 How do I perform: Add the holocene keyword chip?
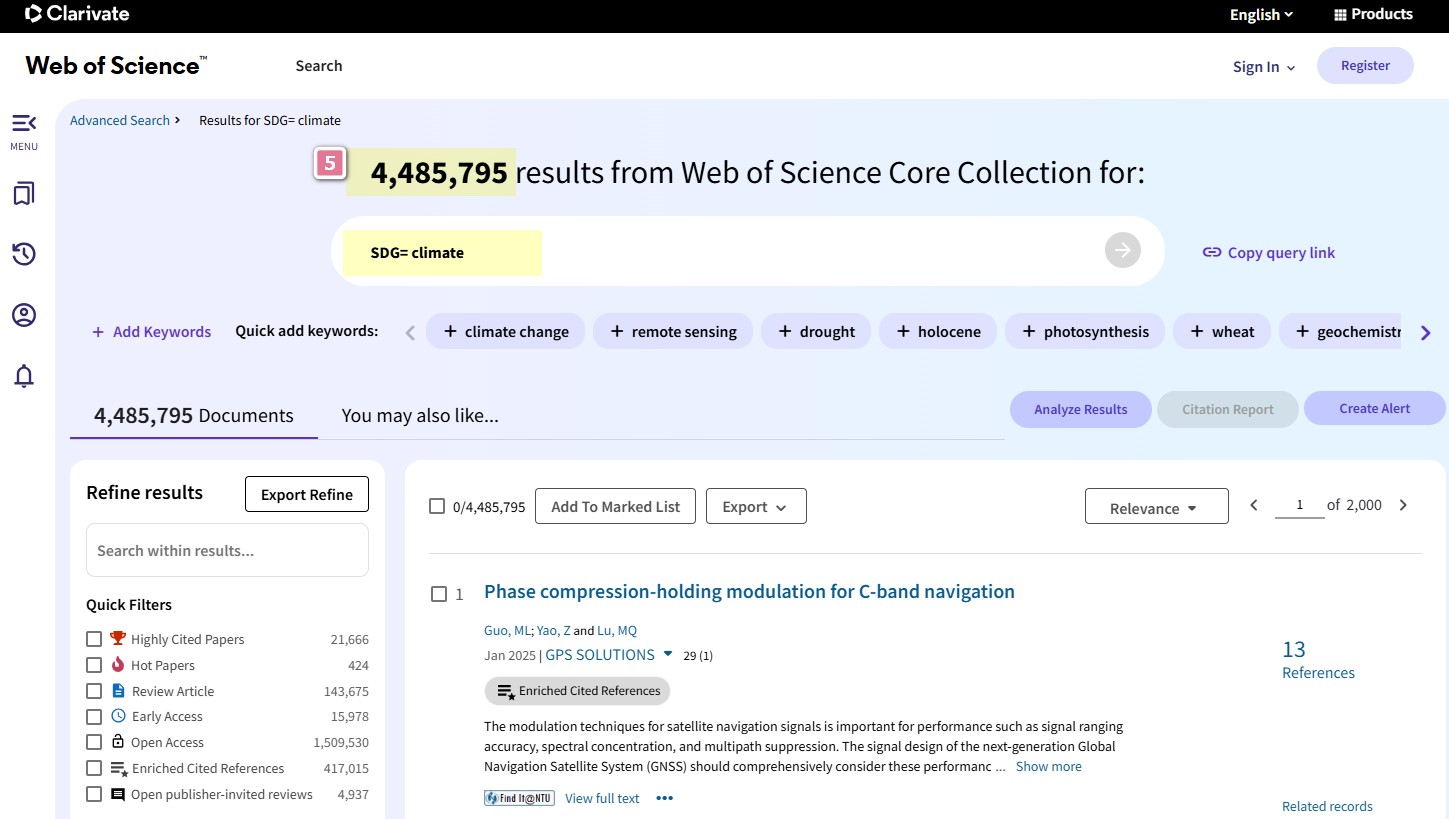(x=938, y=332)
